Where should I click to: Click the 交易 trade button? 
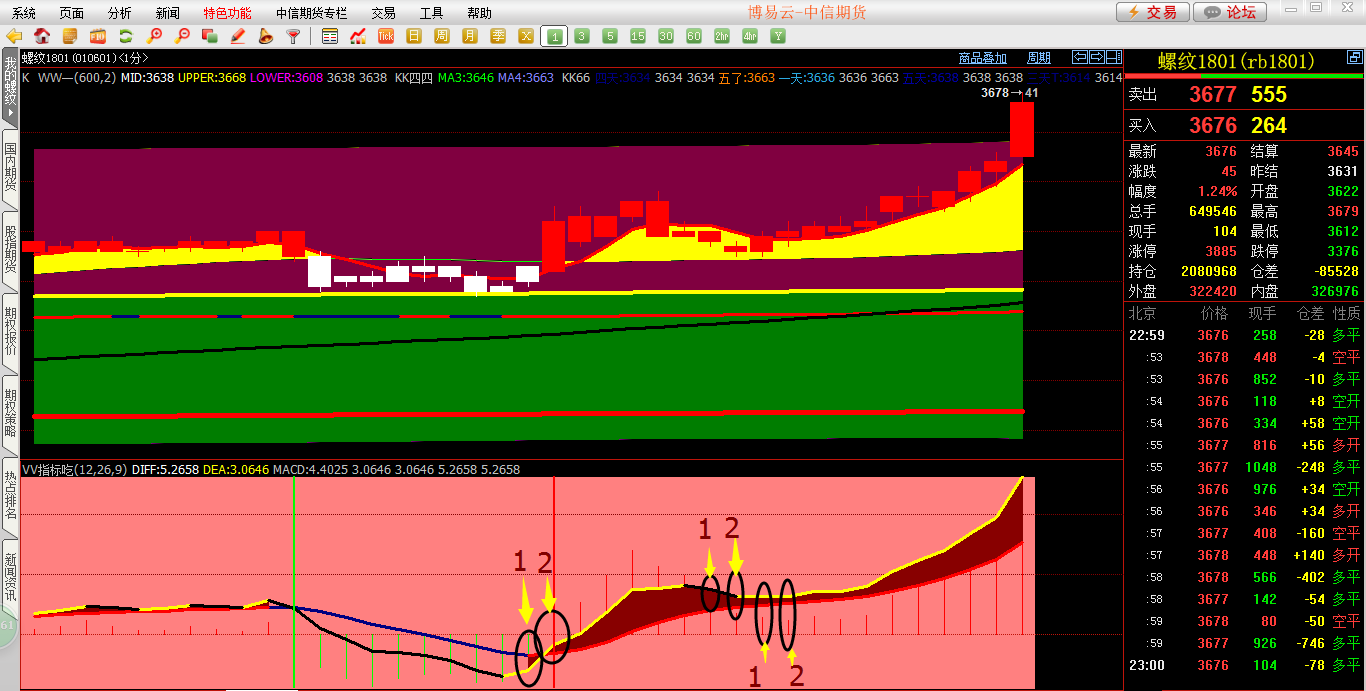[x=1152, y=12]
